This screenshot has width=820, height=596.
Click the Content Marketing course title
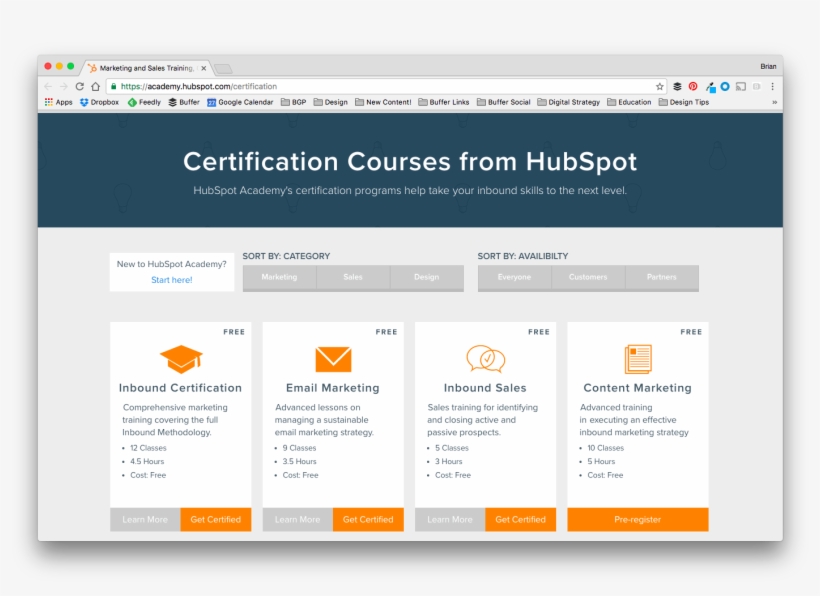point(637,388)
